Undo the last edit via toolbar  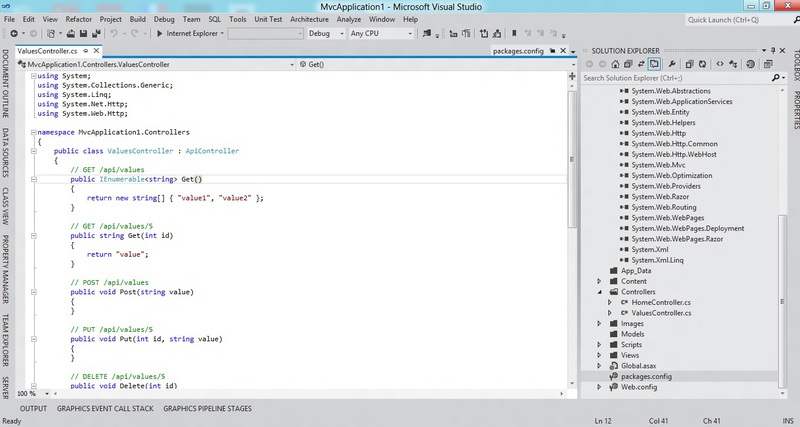tap(114, 34)
